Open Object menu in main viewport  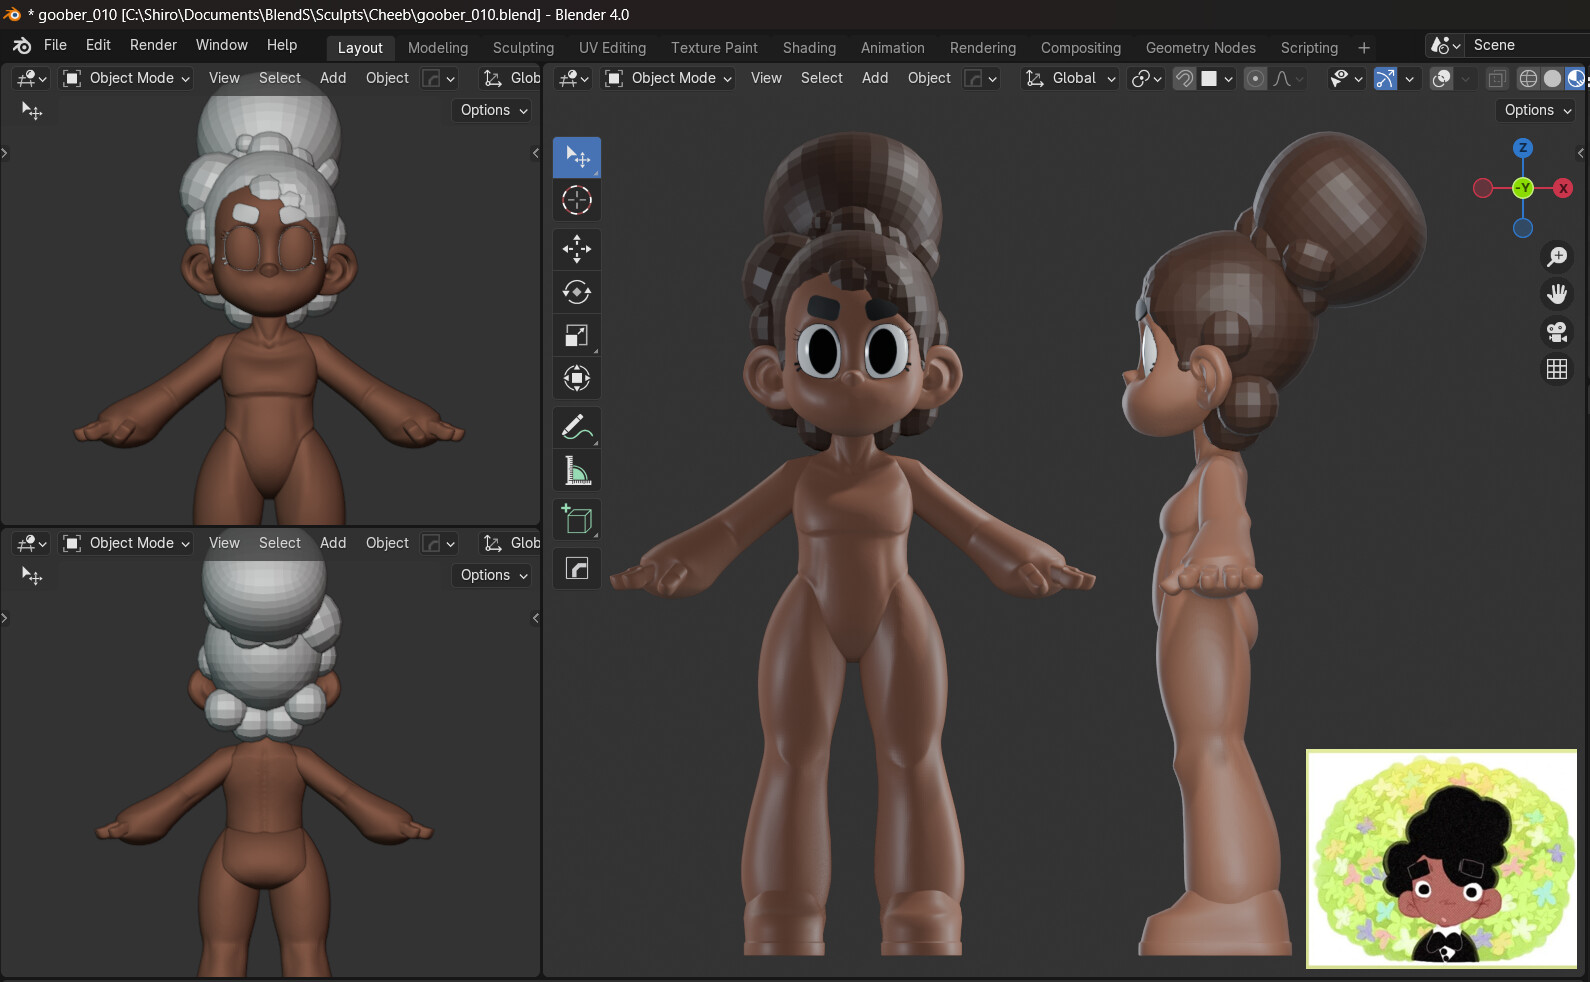929,78
